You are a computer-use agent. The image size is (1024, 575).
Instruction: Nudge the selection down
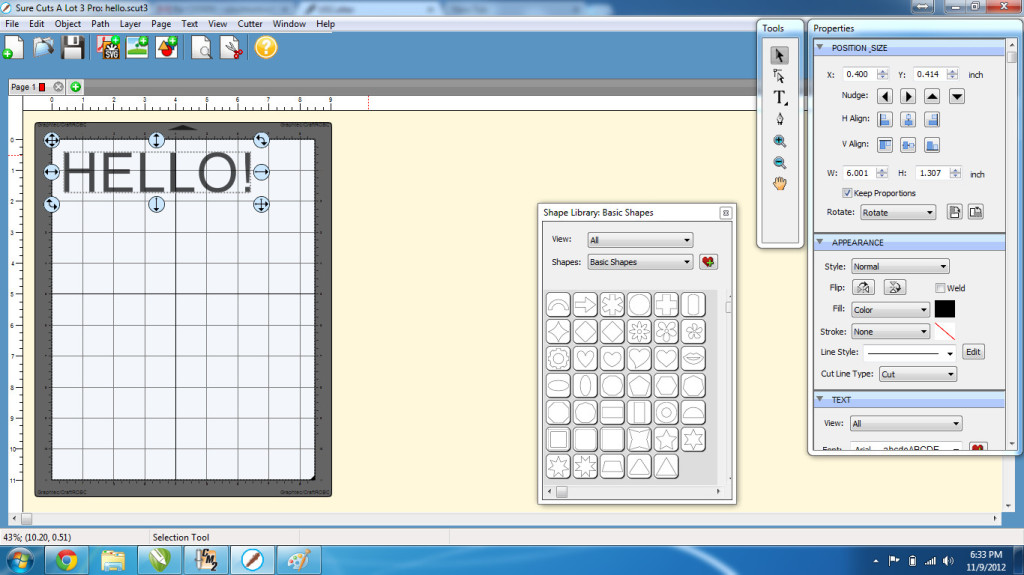point(957,97)
